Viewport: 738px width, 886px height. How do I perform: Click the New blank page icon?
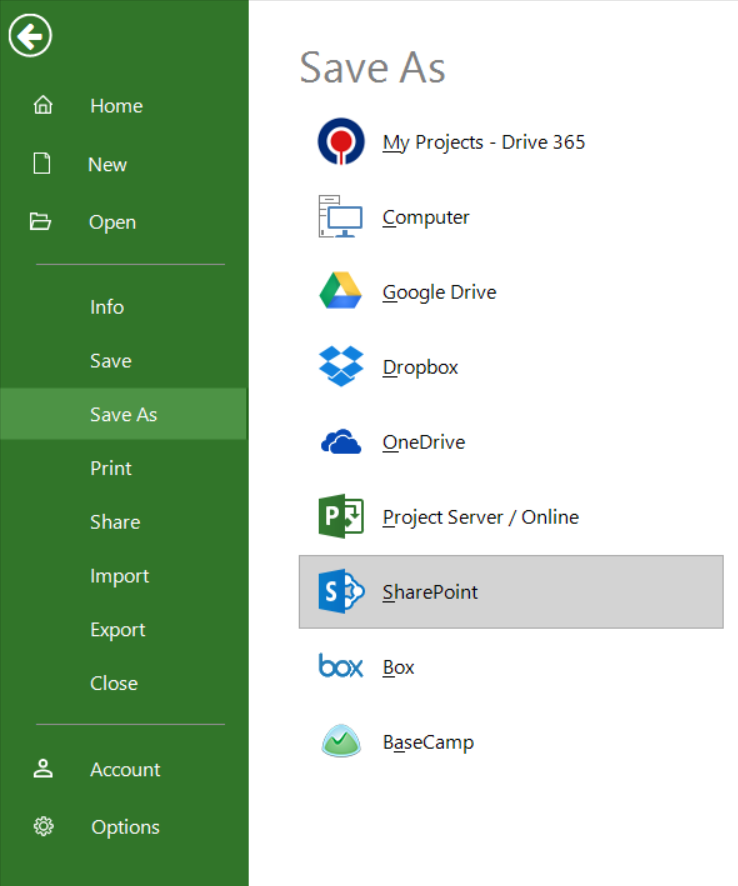pos(42,163)
